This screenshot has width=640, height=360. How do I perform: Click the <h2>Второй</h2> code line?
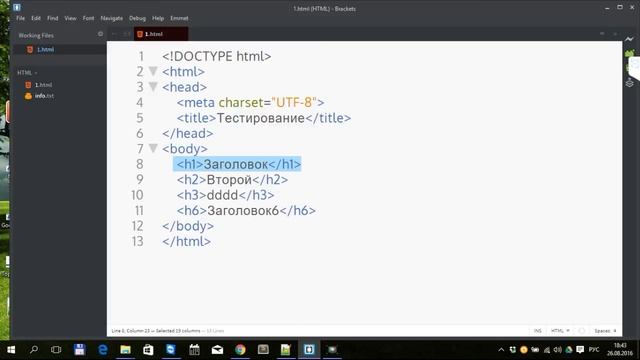[232, 180]
